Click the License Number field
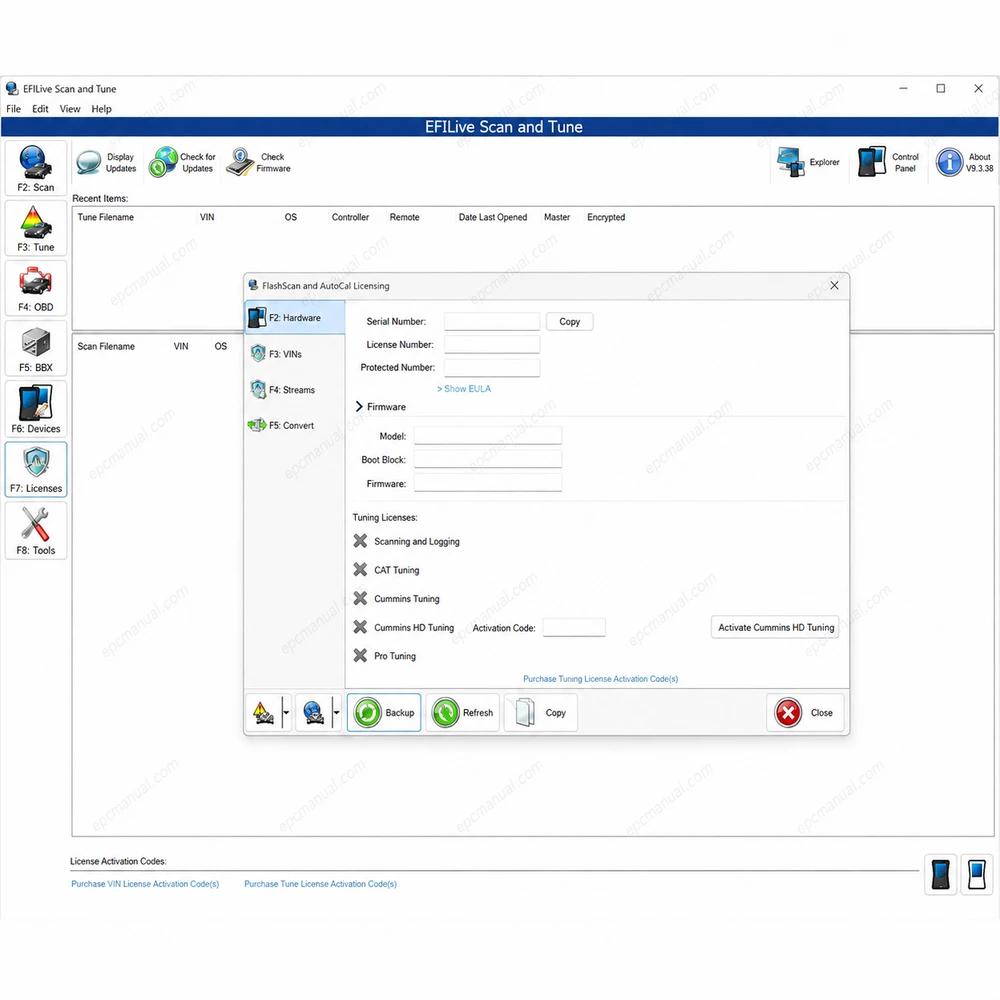 (492, 344)
